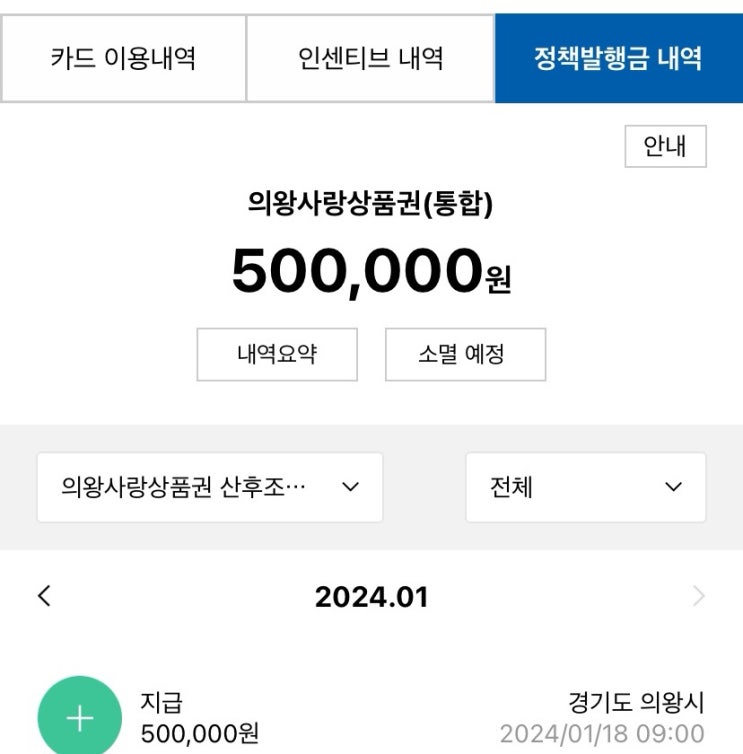View the 소멸 예정 button
The width and height of the screenshot is (743, 754).
(x=465, y=354)
